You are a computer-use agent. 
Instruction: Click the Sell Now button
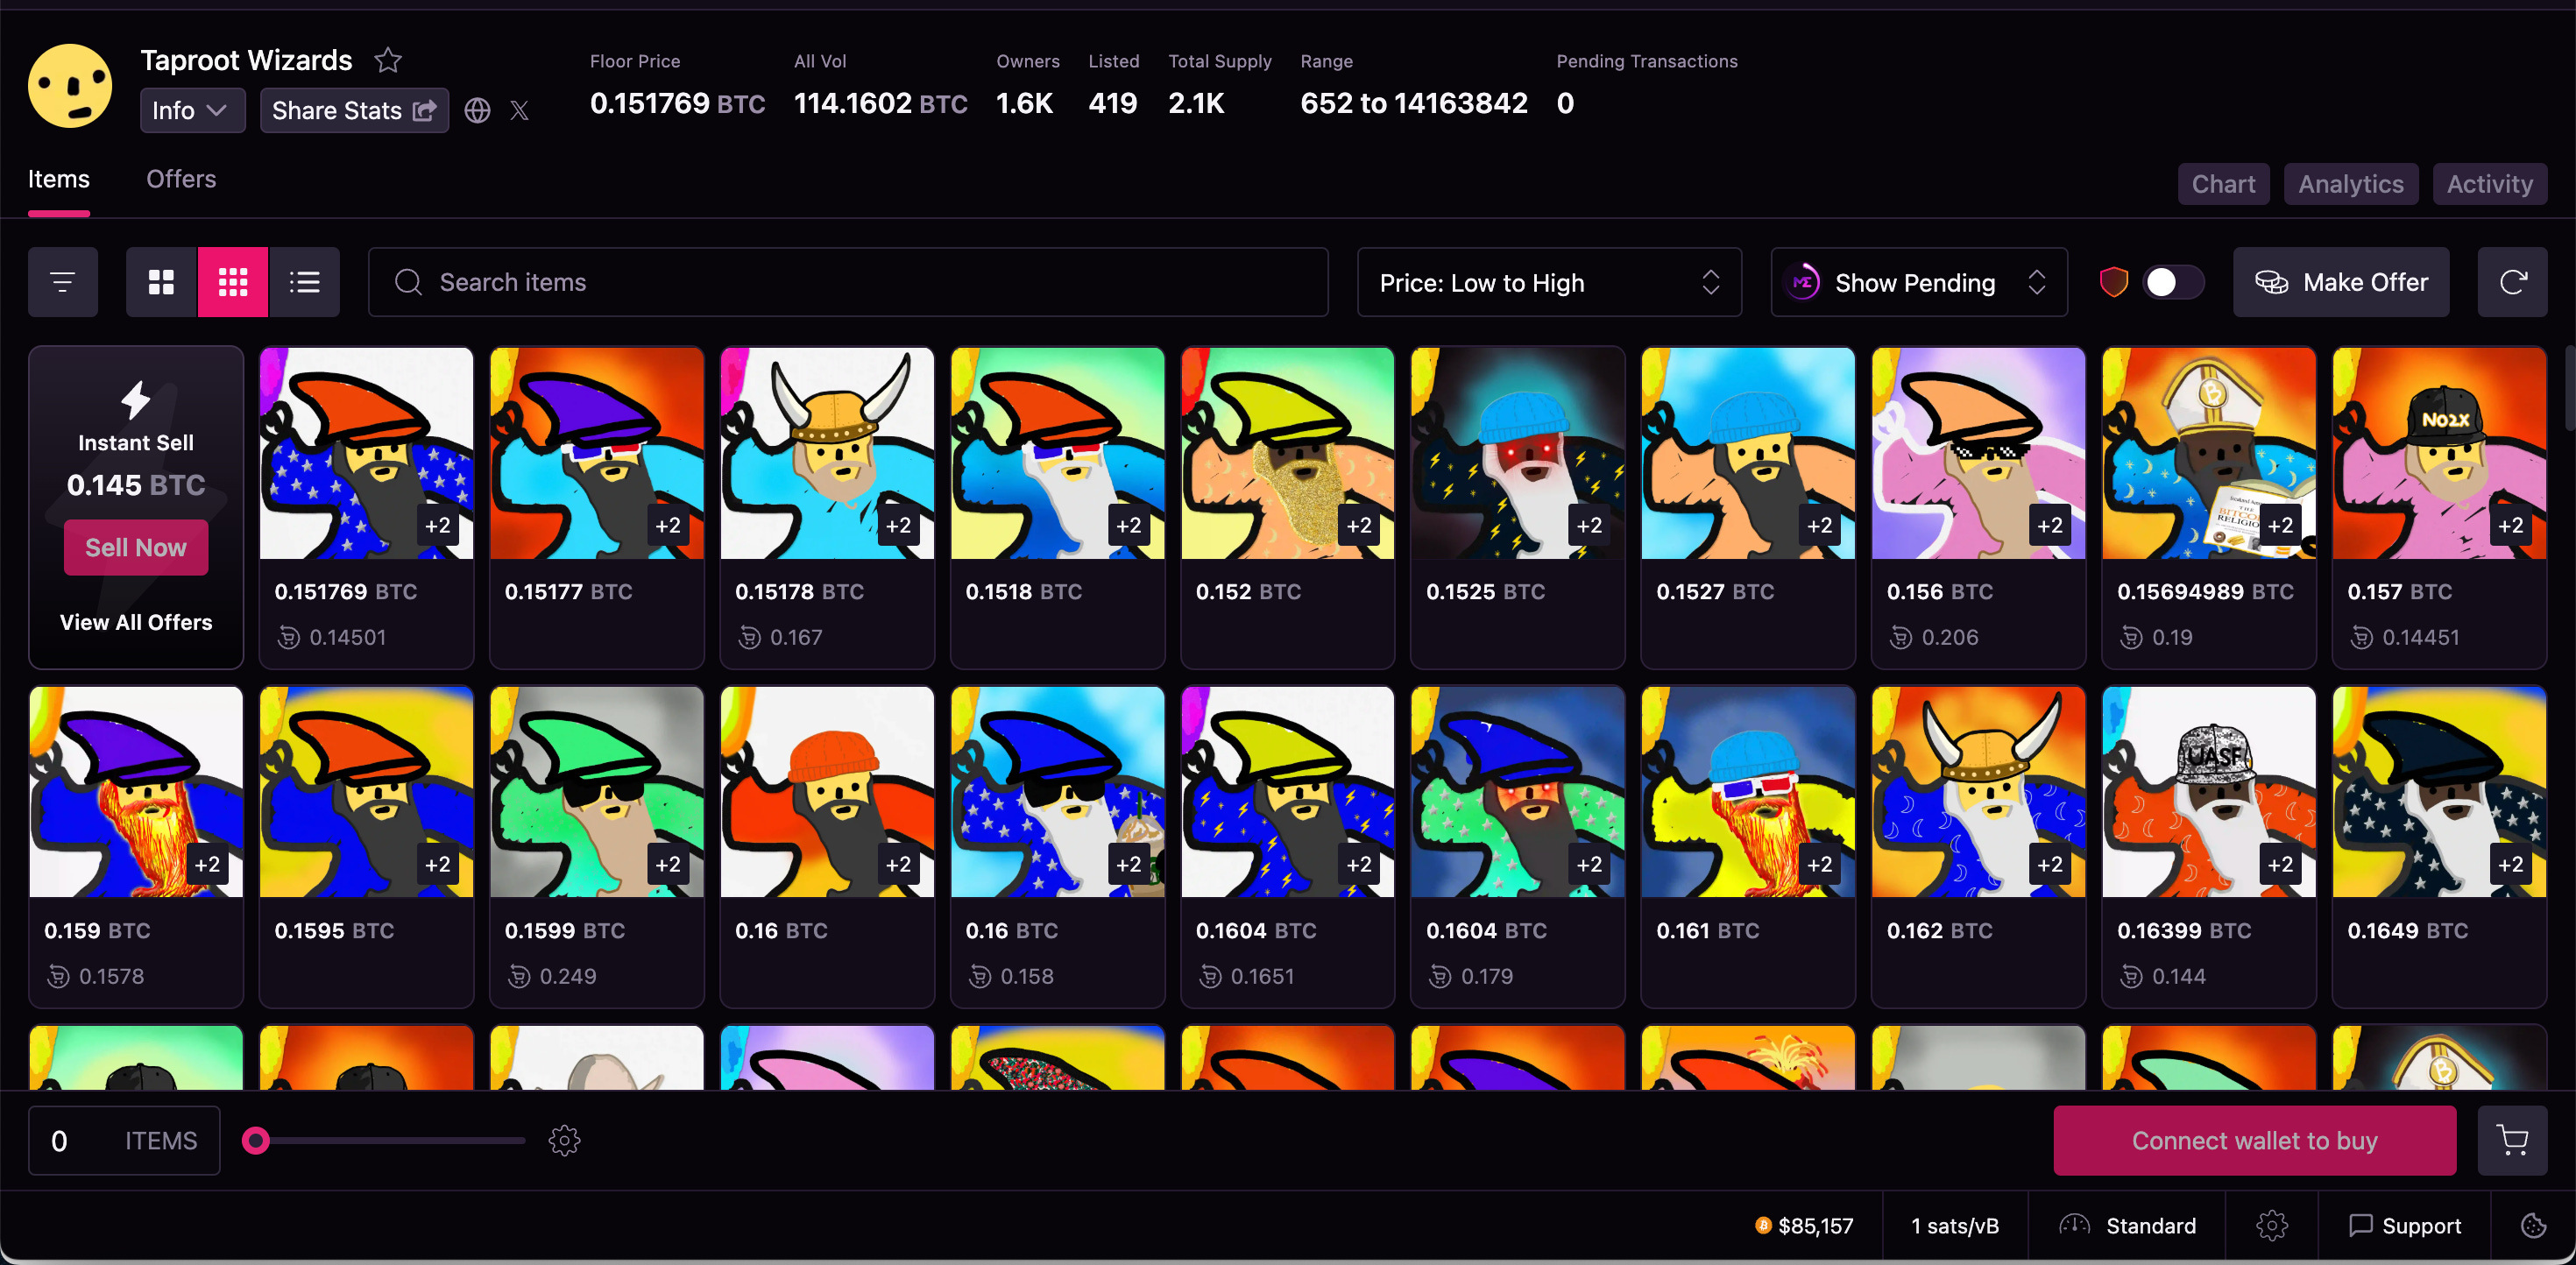(136, 547)
